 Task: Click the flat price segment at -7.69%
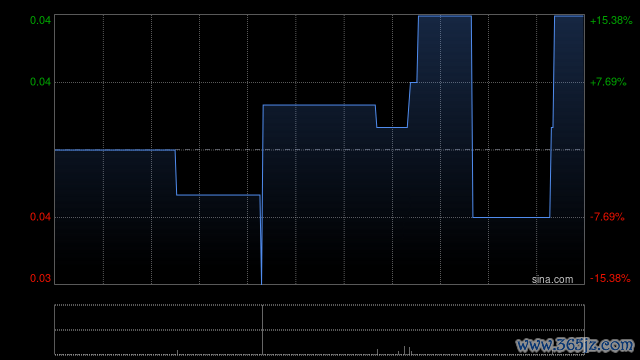coord(511,217)
